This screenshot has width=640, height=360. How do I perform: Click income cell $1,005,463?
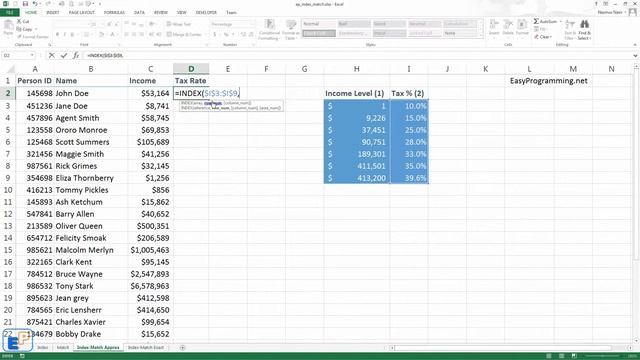click(150, 250)
